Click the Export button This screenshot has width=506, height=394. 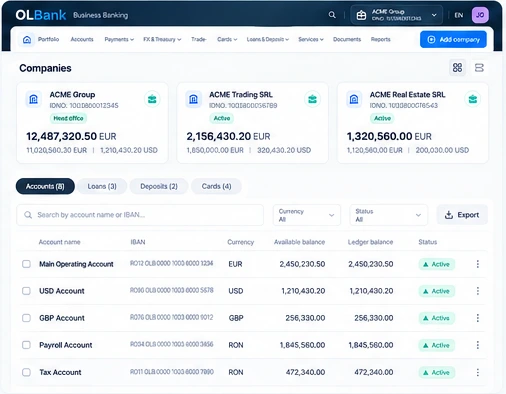(x=462, y=215)
